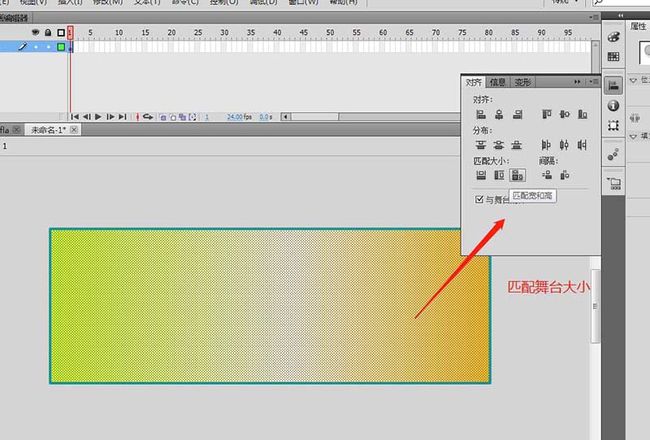Click the align top edge icon
This screenshot has height=440, width=650.
(x=547, y=114)
